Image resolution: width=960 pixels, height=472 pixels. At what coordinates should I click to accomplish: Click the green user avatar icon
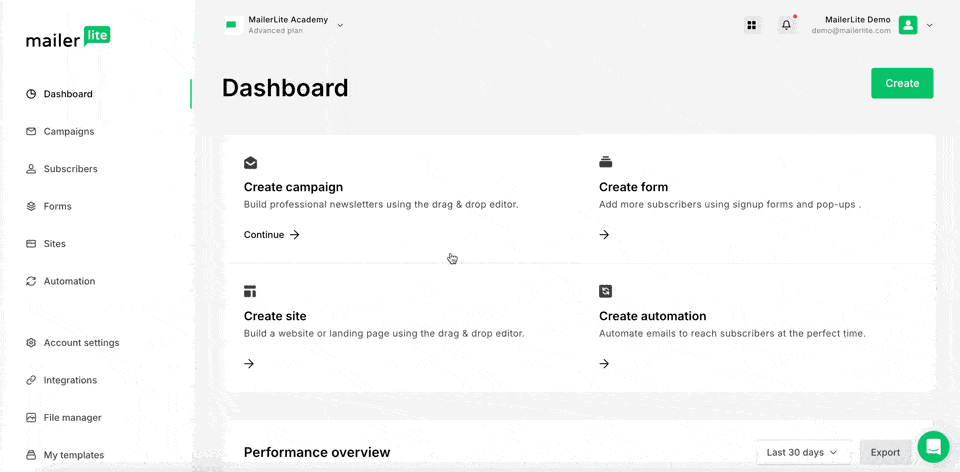pos(908,25)
